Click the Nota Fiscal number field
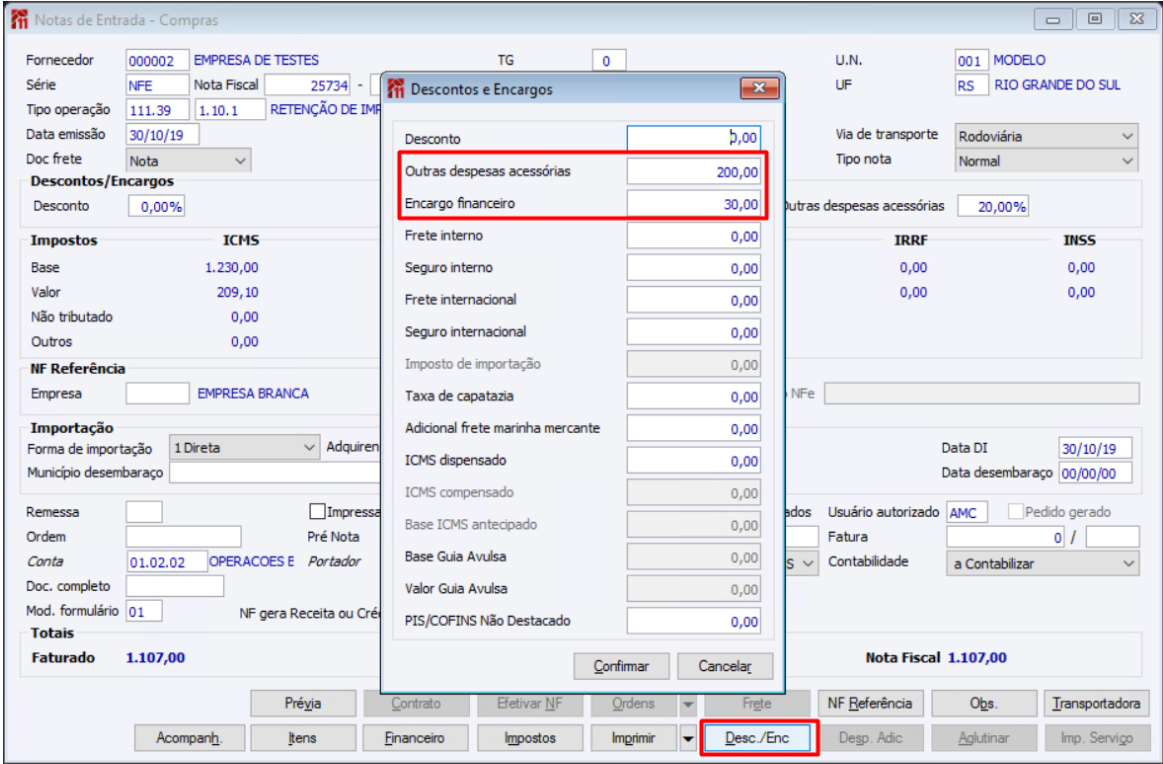 307,85
